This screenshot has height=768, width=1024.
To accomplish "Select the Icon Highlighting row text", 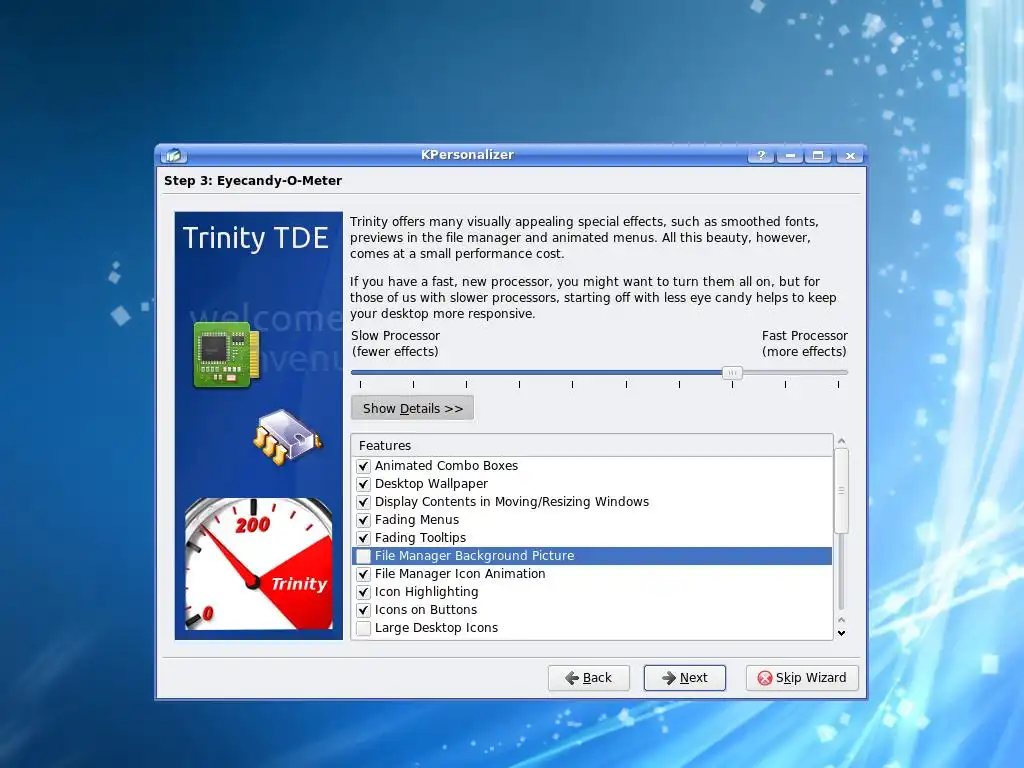I will 426,592.
